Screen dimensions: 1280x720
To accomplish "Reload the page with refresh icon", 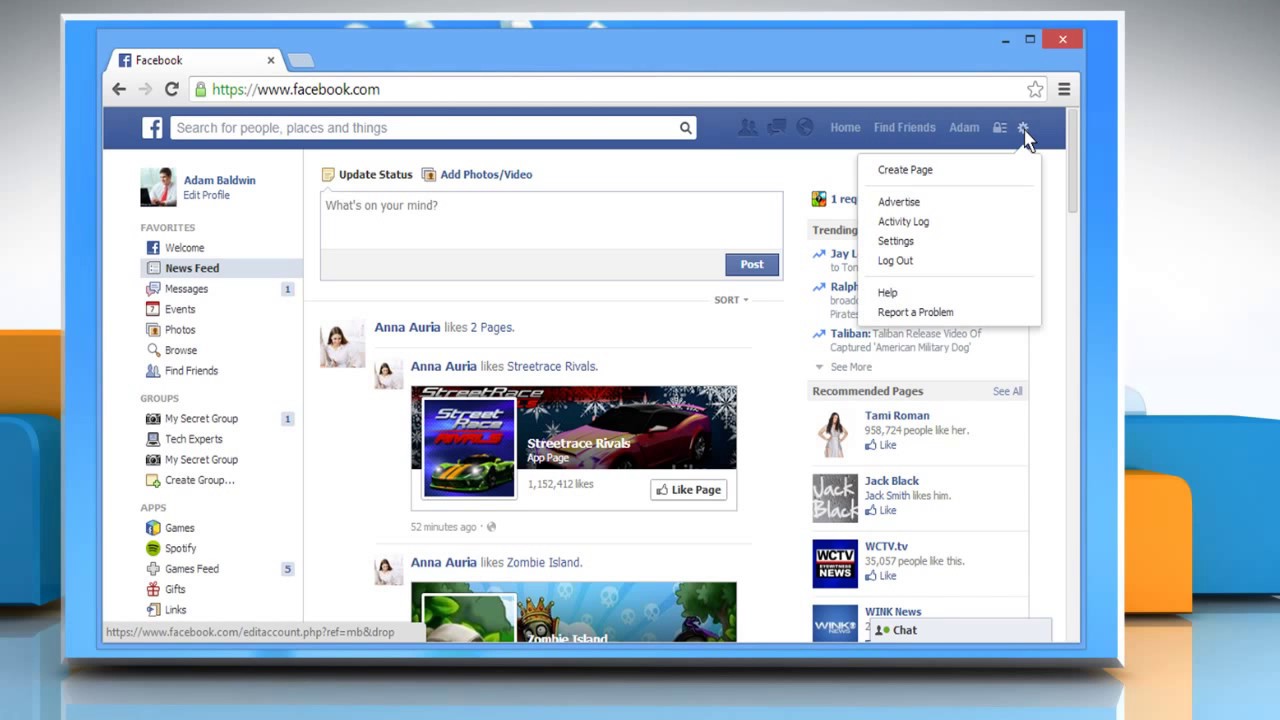I will 172,89.
